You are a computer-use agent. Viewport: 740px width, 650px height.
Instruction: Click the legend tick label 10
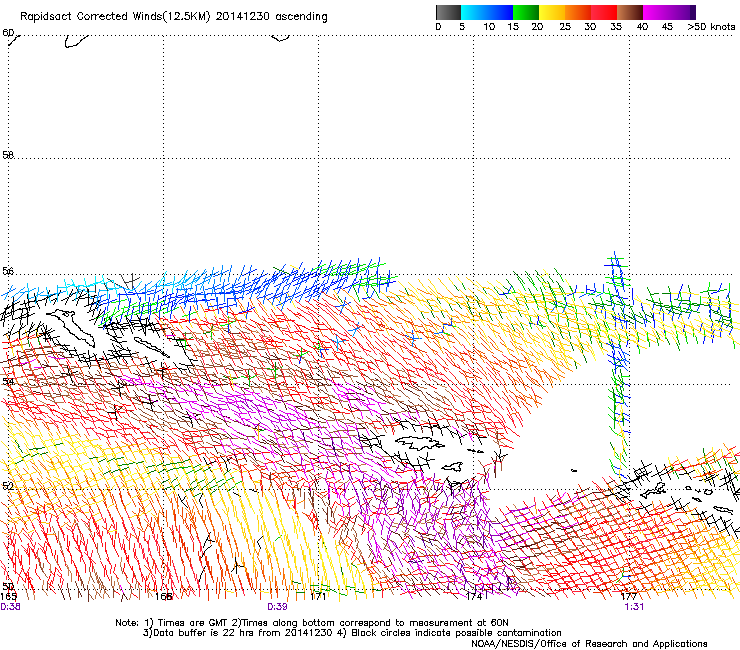tap(489, 26)
